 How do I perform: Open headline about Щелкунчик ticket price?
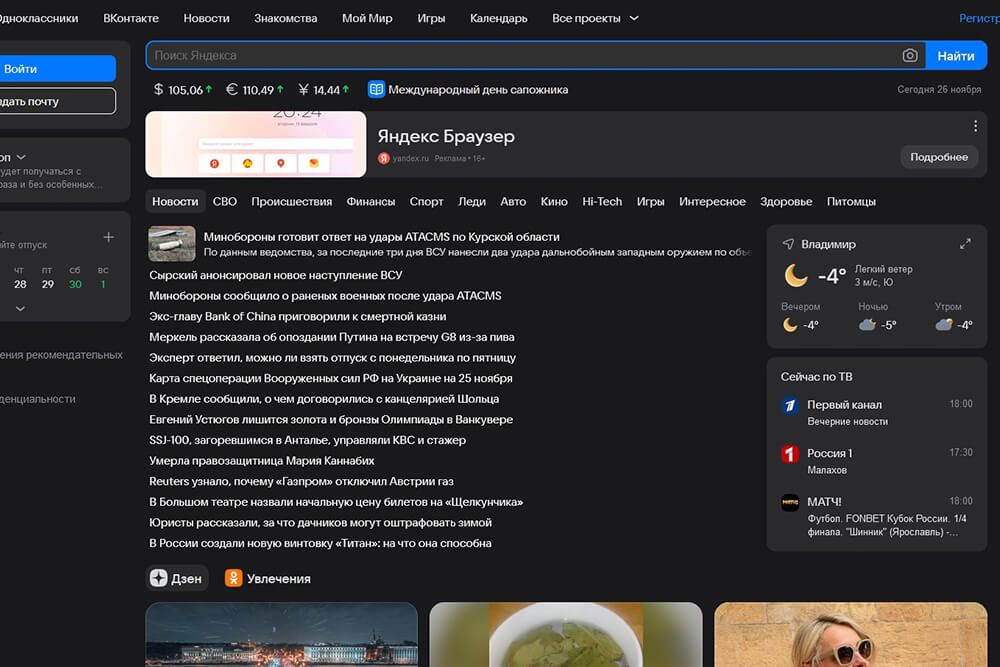336,502
